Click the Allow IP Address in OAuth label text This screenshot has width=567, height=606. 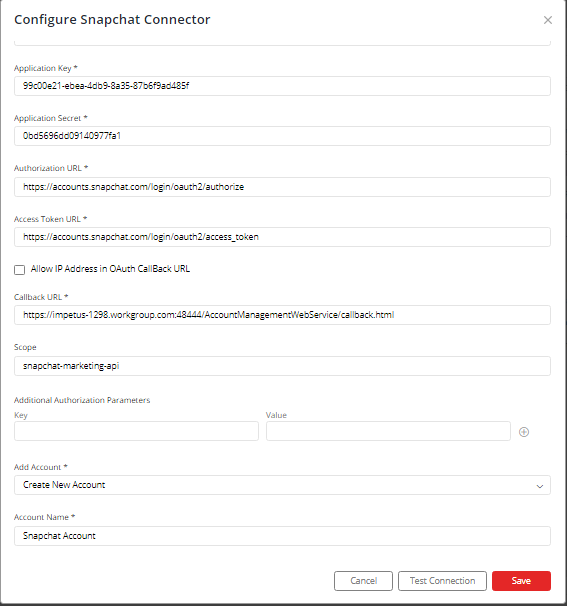pyautogui.click(x=110, y=269)
